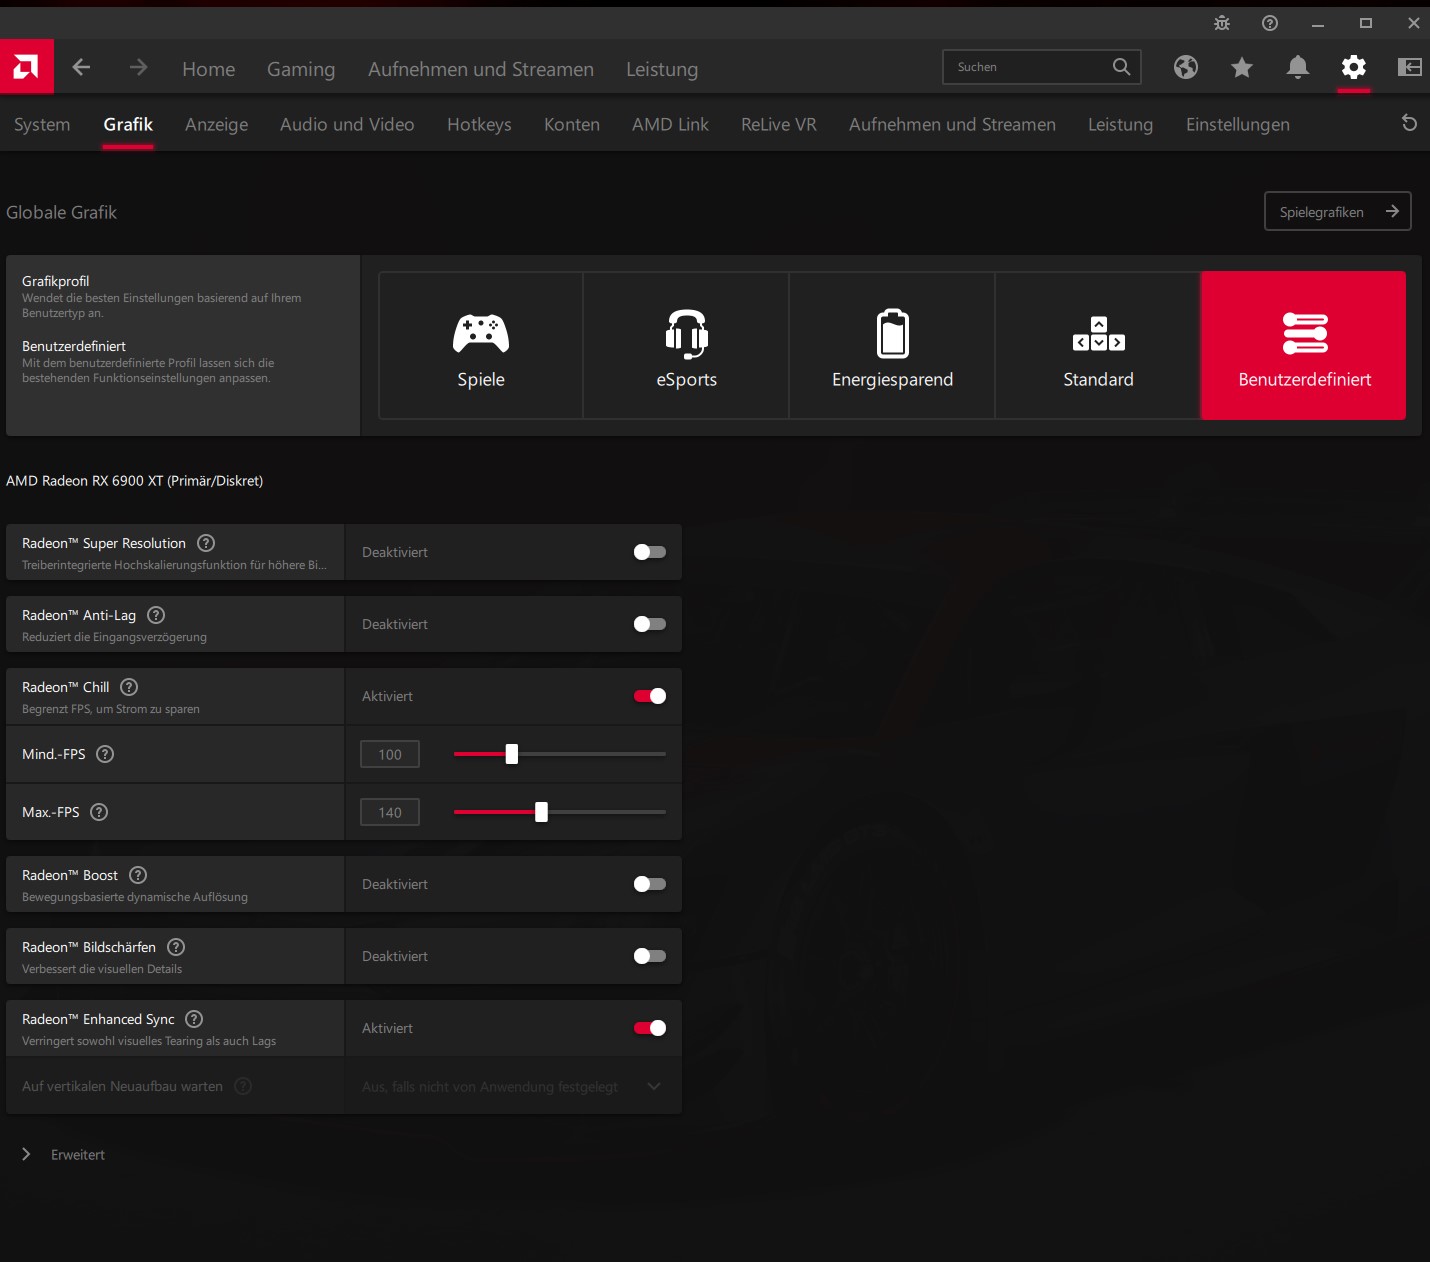The image size is (1430, 1262).
Task: Enable Radeon Bildschärfen toggle
Action: tap(650, 956)
